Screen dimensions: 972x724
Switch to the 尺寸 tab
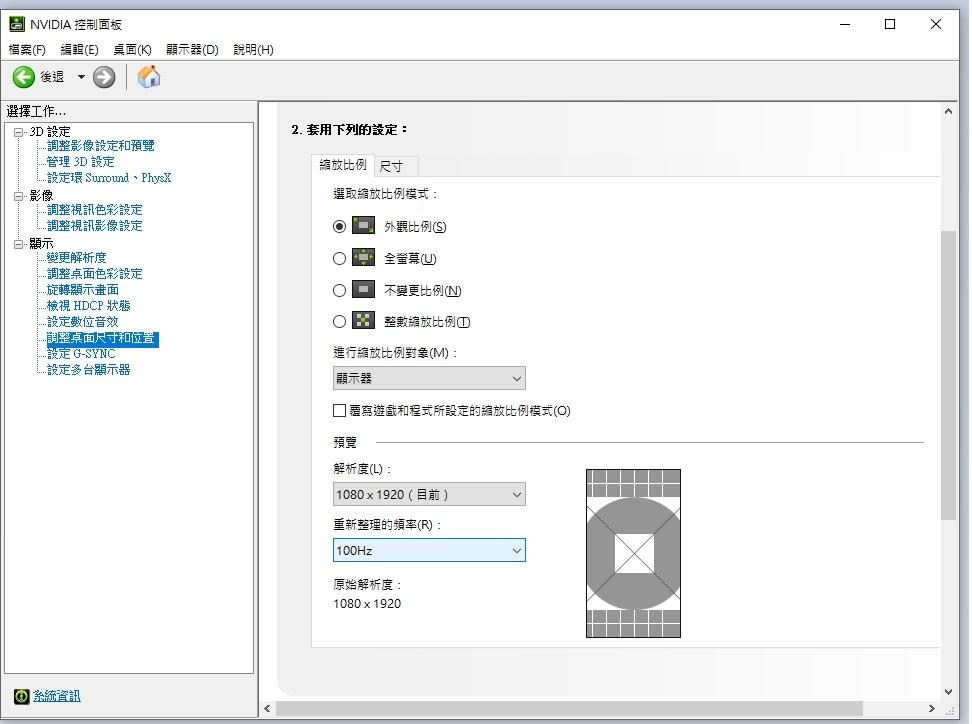pos(394,166)
